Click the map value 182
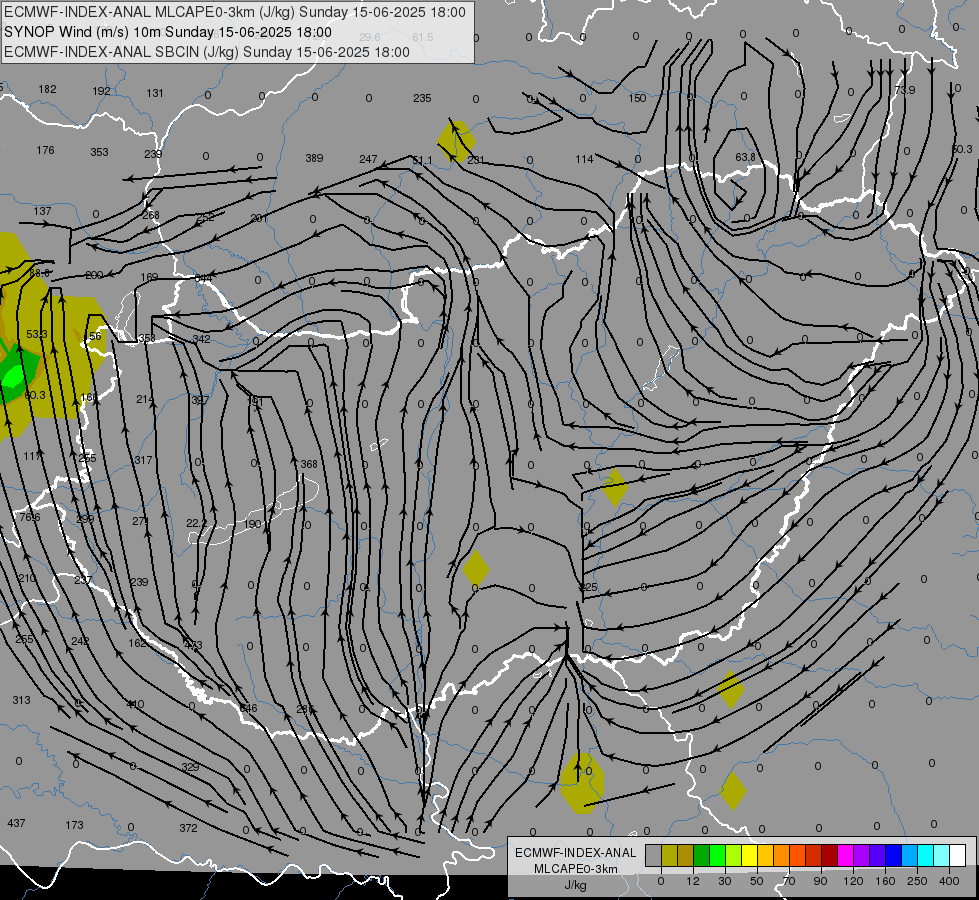Image resolution: width=979 pixels, height=900 pixels. (47, 89)
